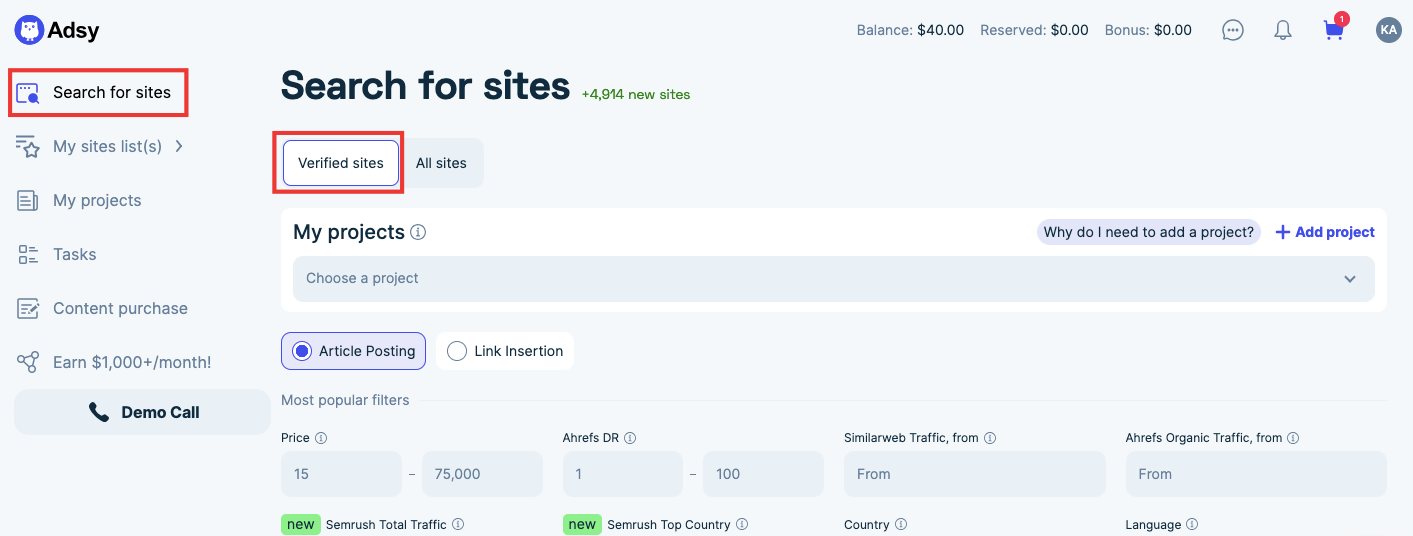The image size is (1413, 536).
Task: Click Why do I need to add a project
Action: [1148, 232]
